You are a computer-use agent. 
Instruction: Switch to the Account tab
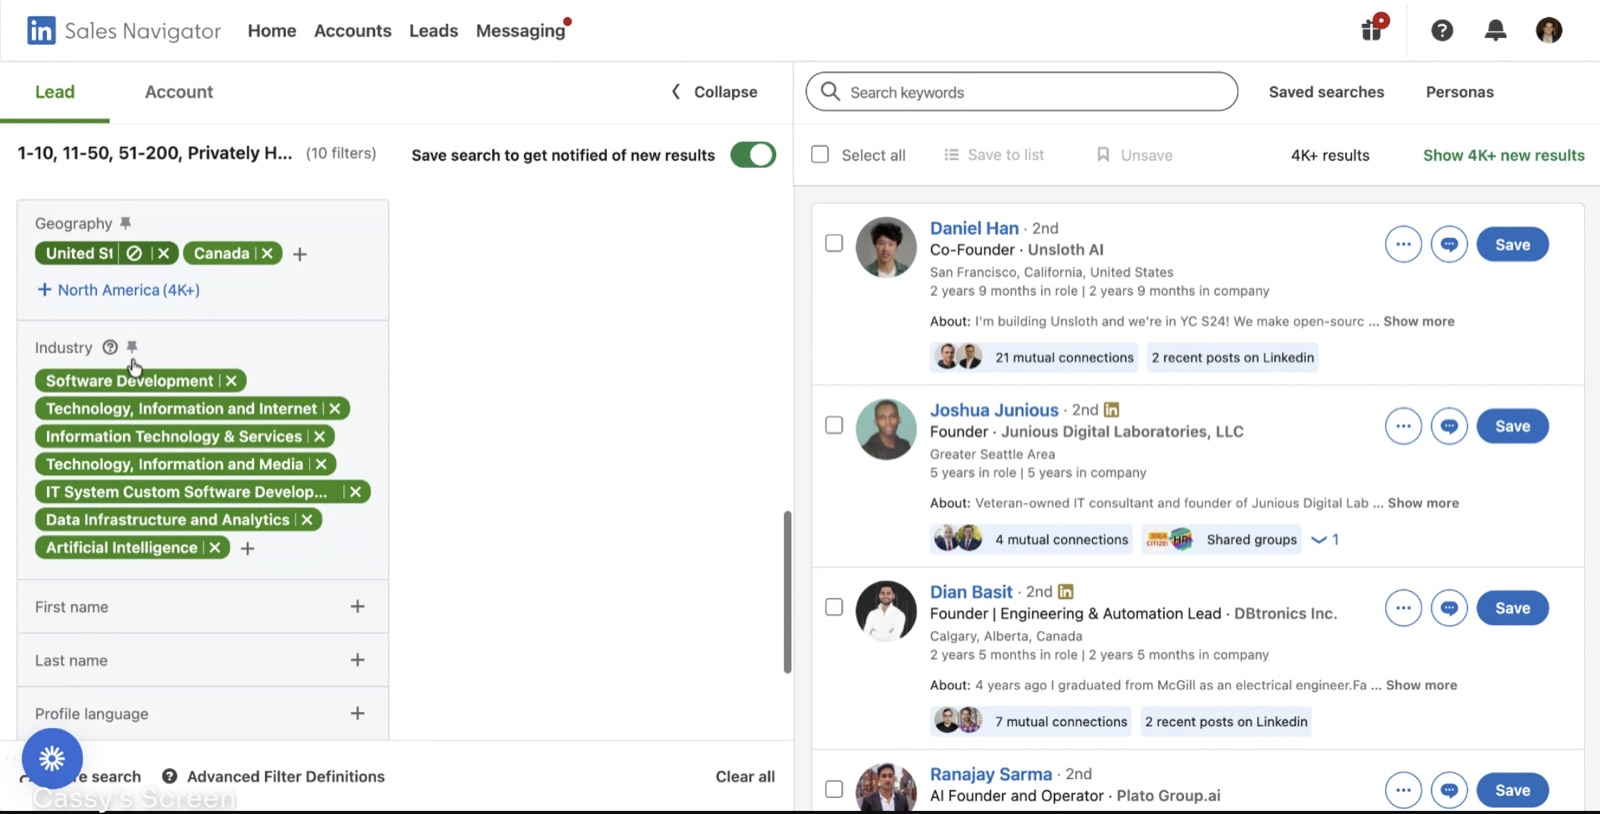pyautogui.click(x=179, y=92)
